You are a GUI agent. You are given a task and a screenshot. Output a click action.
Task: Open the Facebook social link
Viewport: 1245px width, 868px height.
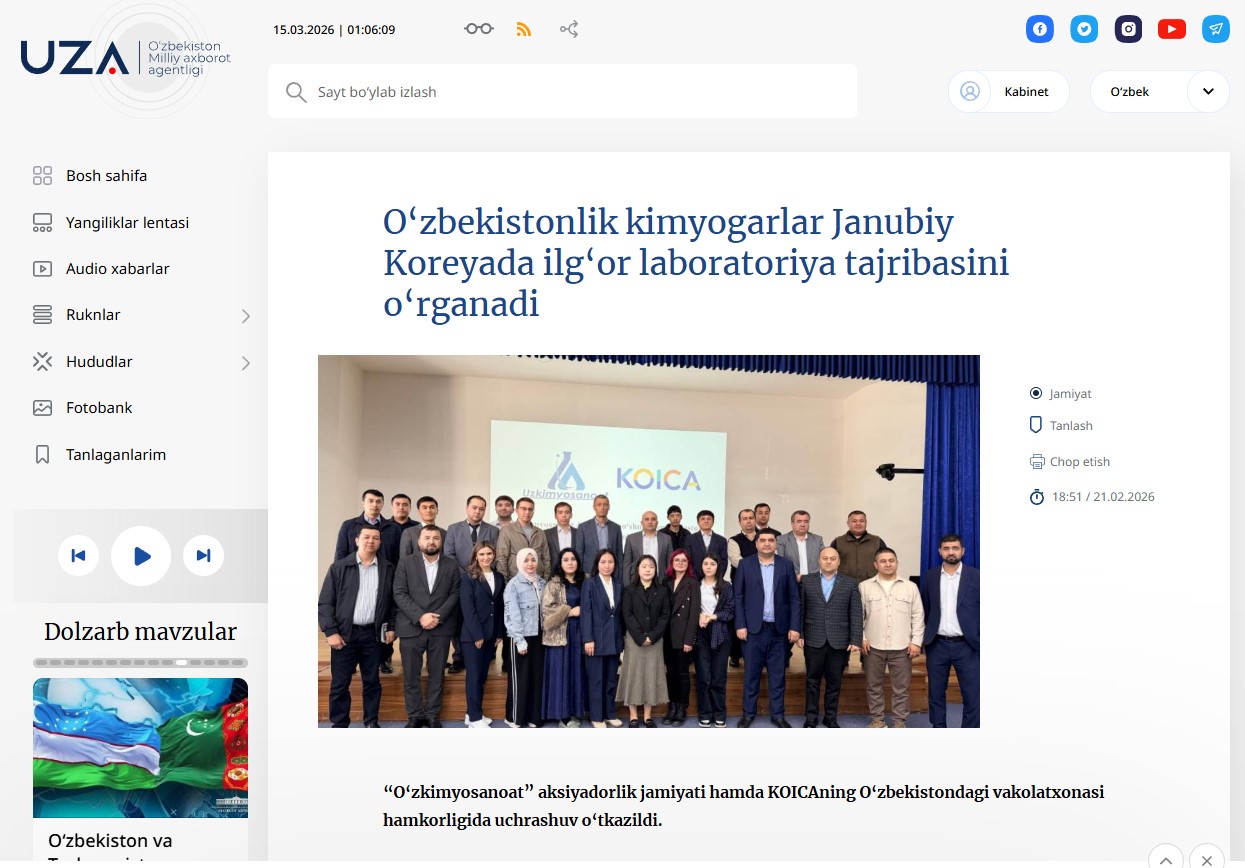pyautogui.click(x=1040, y=29)
